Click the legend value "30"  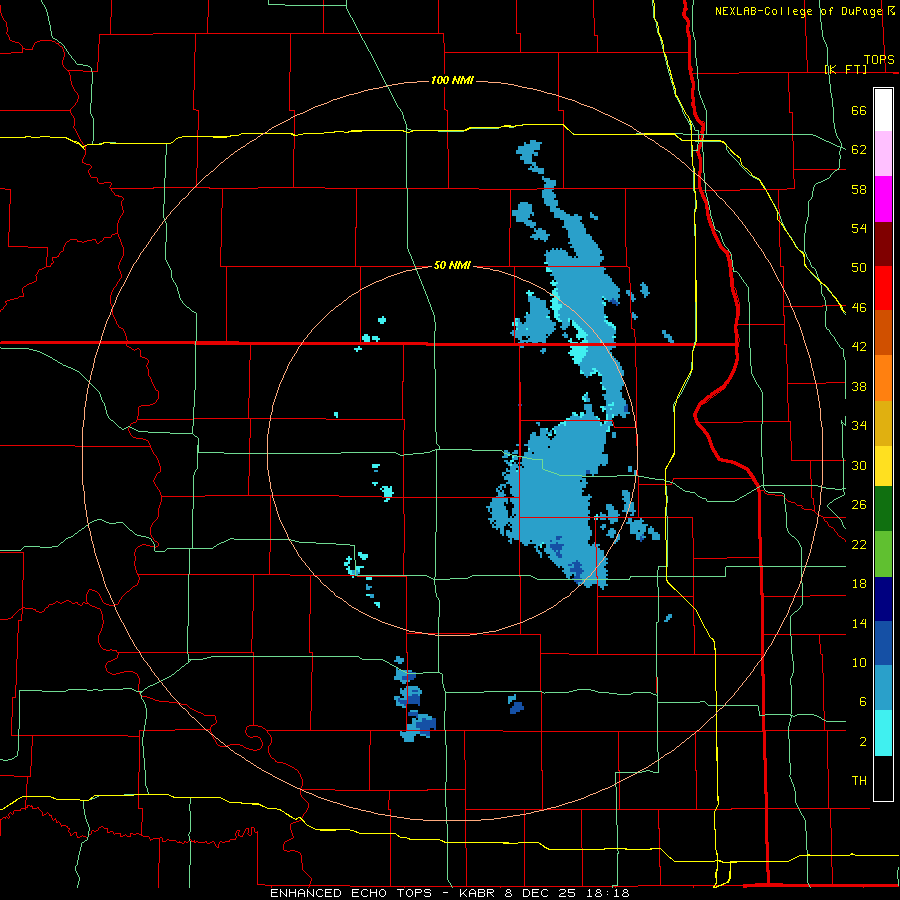click(x=859, y=465)
